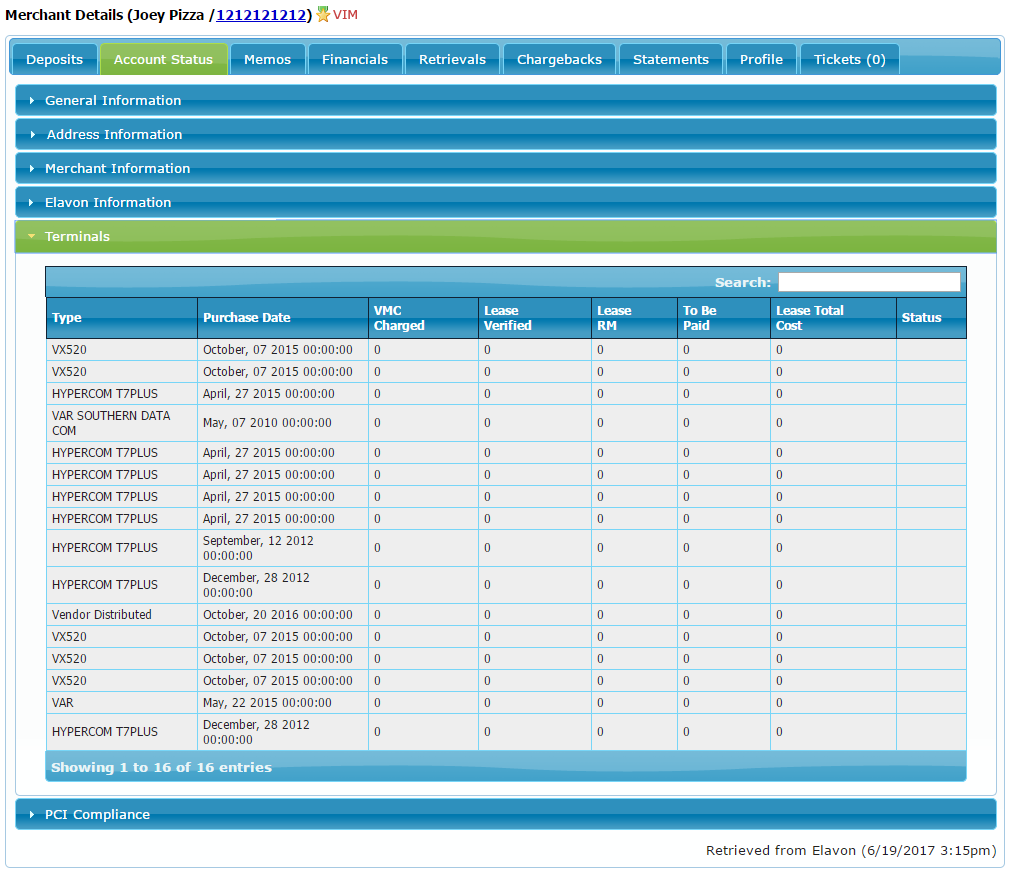Switch to the Profile tab

pos(761,59)
